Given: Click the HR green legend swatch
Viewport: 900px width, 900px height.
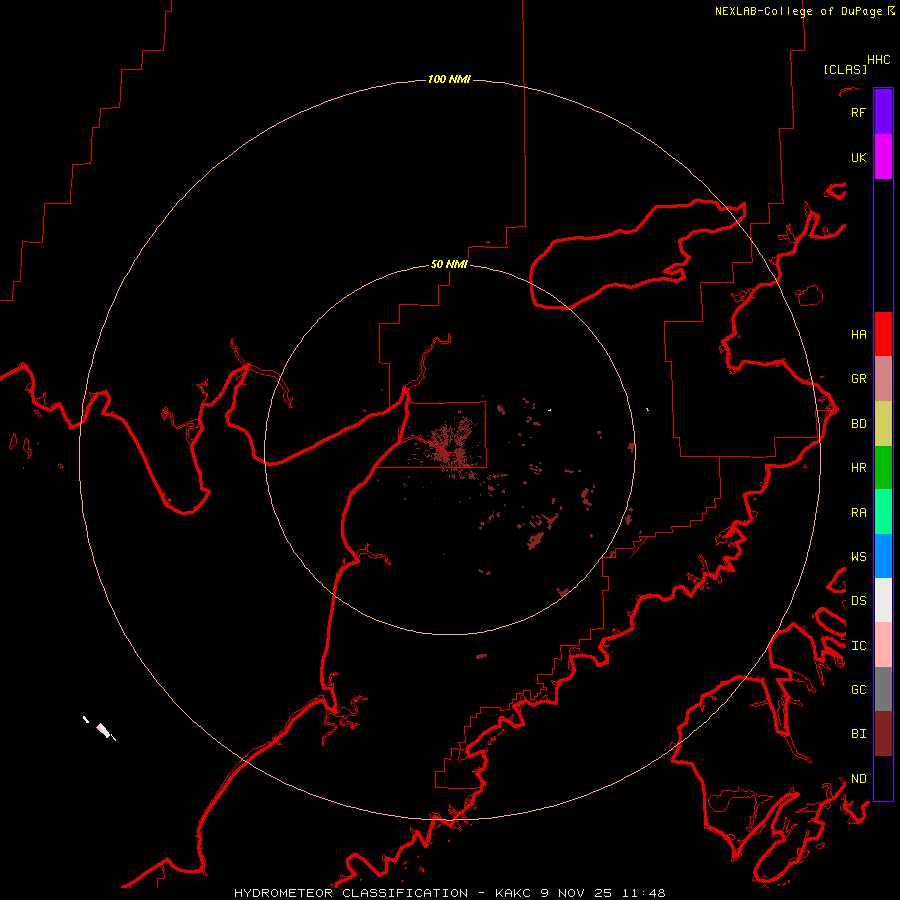Looking at the screenshot, I should point(883,468).
